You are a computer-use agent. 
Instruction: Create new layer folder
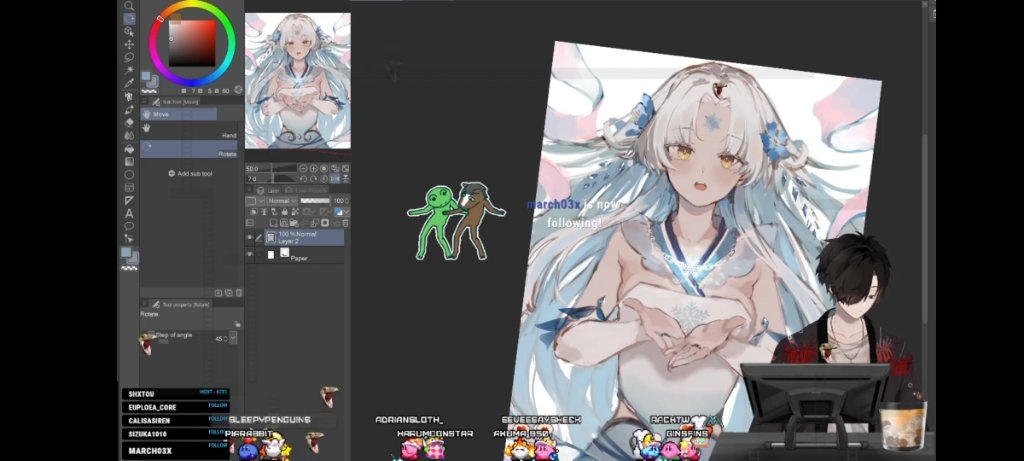293,223
